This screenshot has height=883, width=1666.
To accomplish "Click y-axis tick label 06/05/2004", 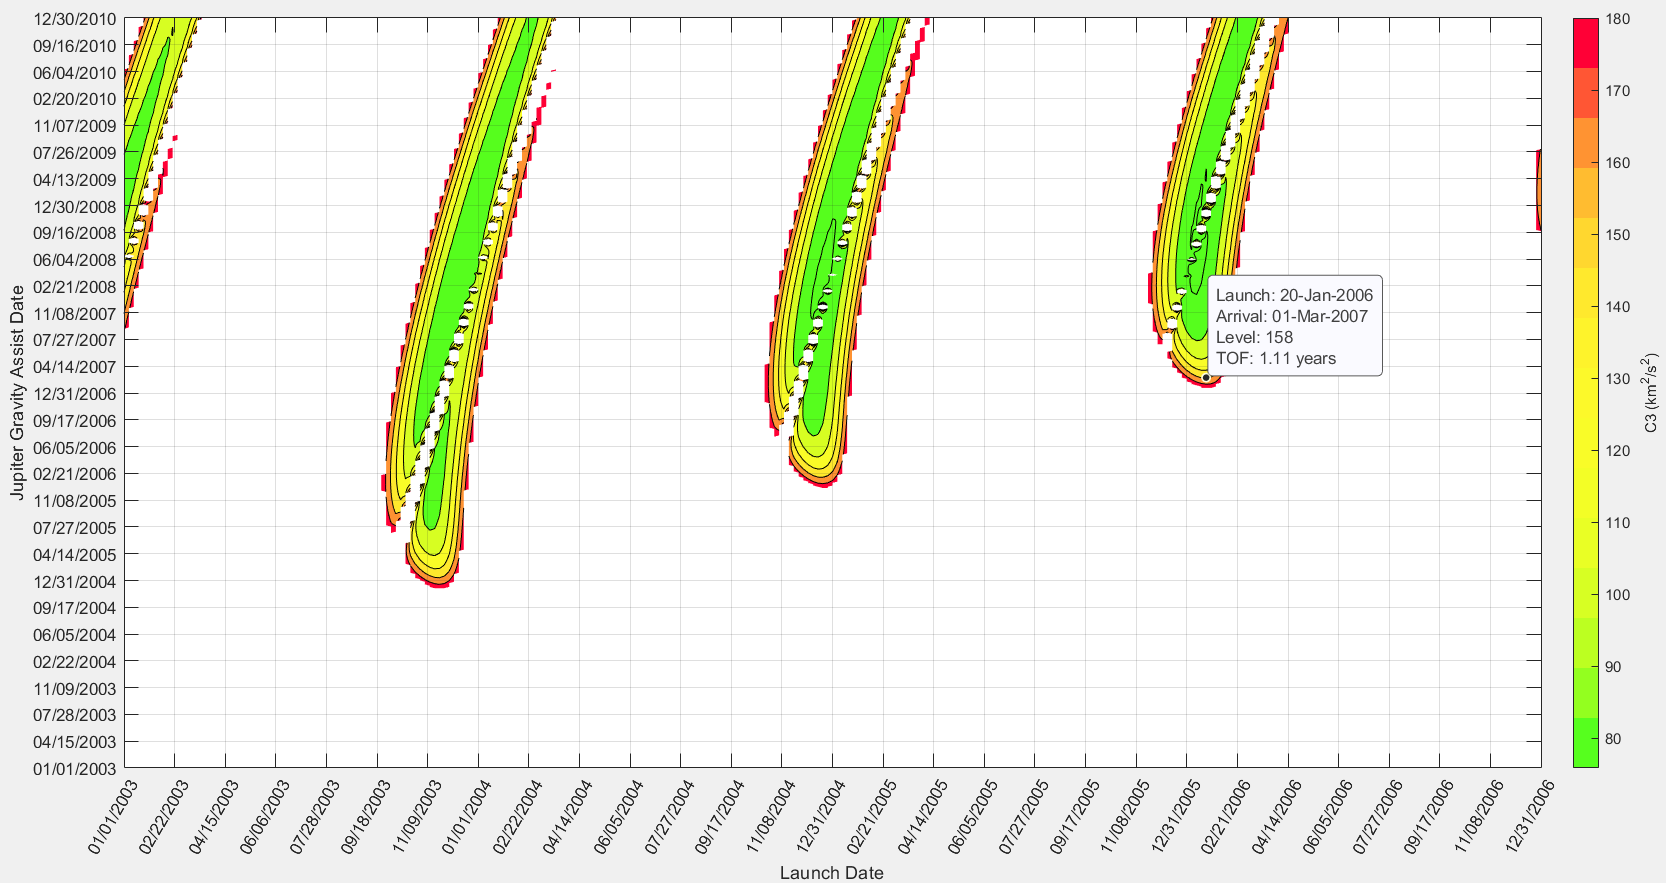I will coord(75,635).
